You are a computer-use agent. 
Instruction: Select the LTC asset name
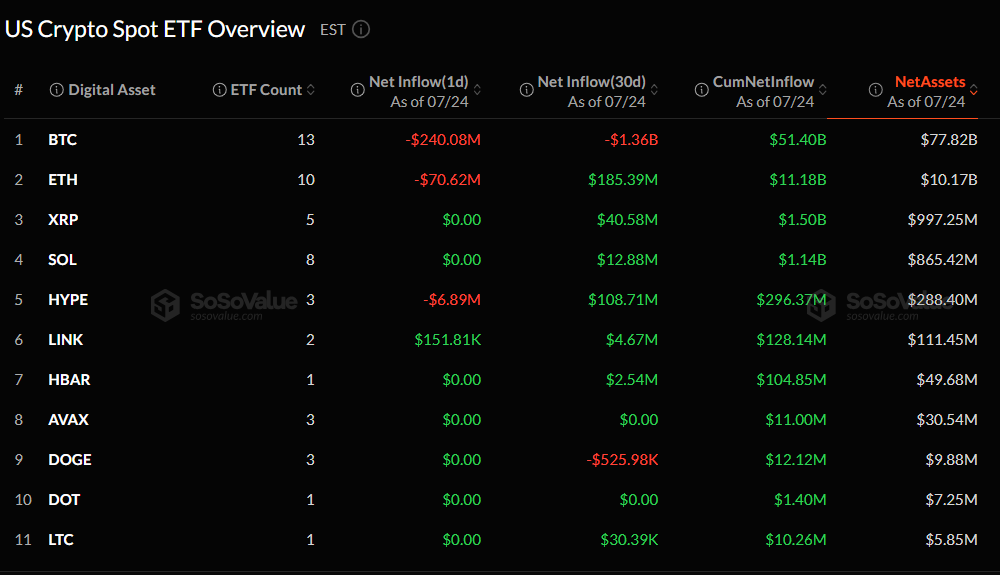pyautogui.click(x=61, y=540)
